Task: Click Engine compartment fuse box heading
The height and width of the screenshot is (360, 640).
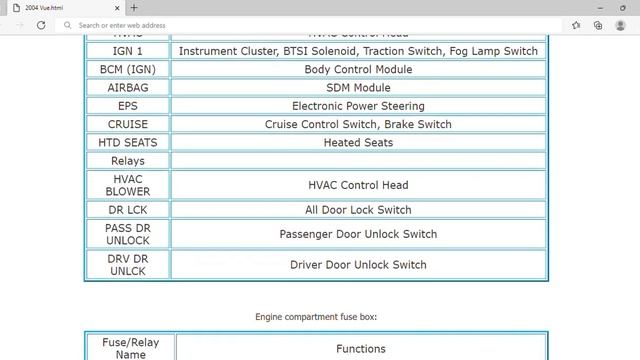Action: (316, 317)
